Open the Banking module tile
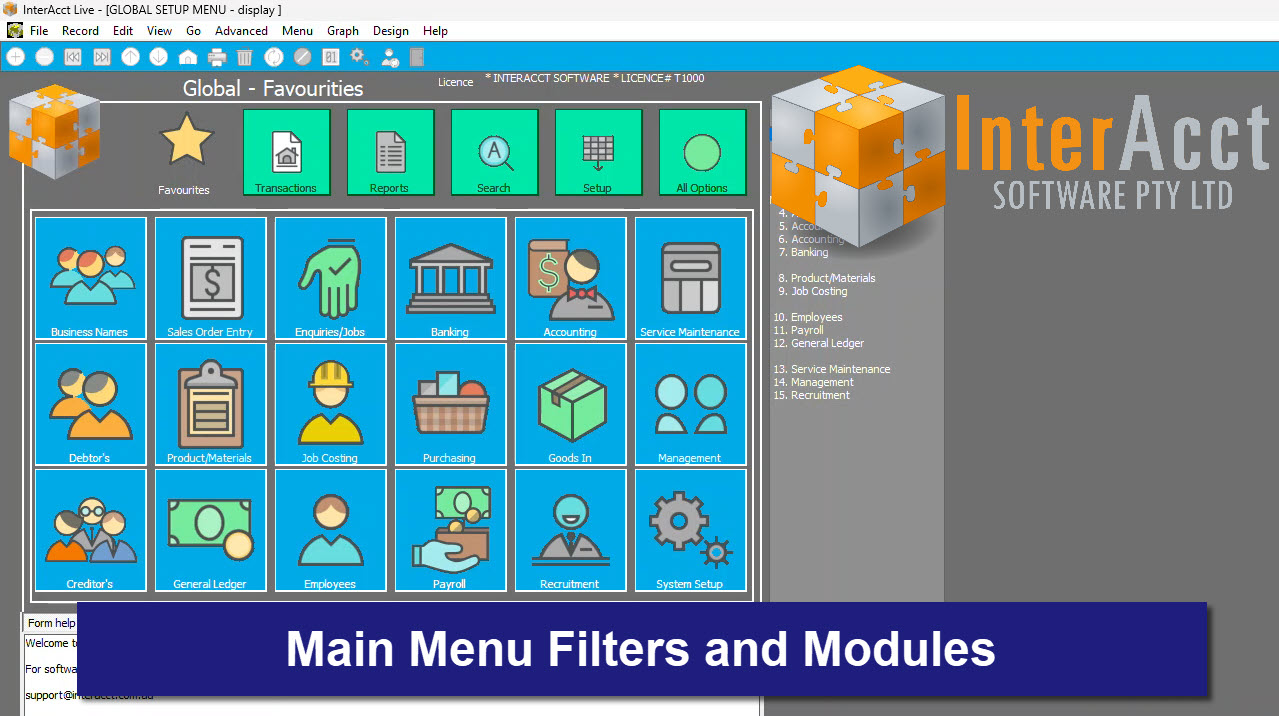This screenshot has width=1279, height=716. (451, 278)
